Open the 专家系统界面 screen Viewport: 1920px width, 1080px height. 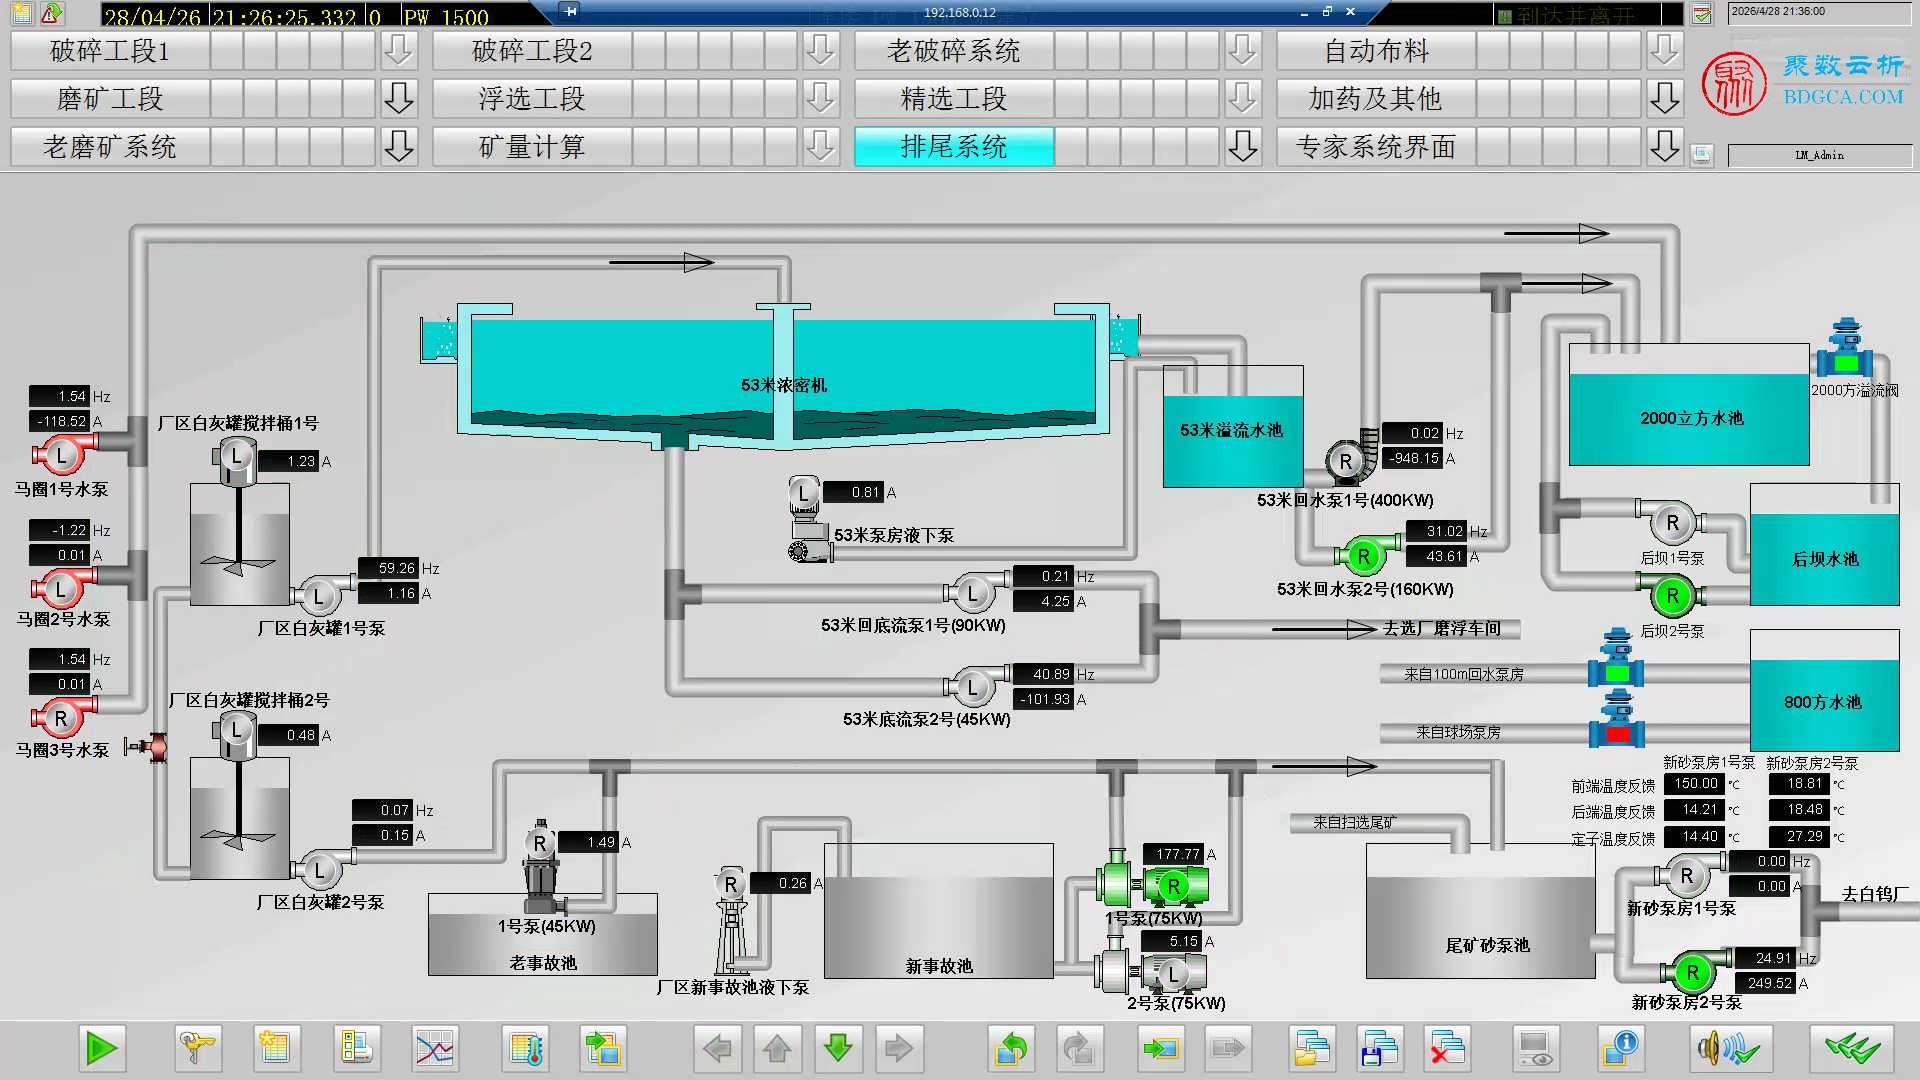(1376, 146)
